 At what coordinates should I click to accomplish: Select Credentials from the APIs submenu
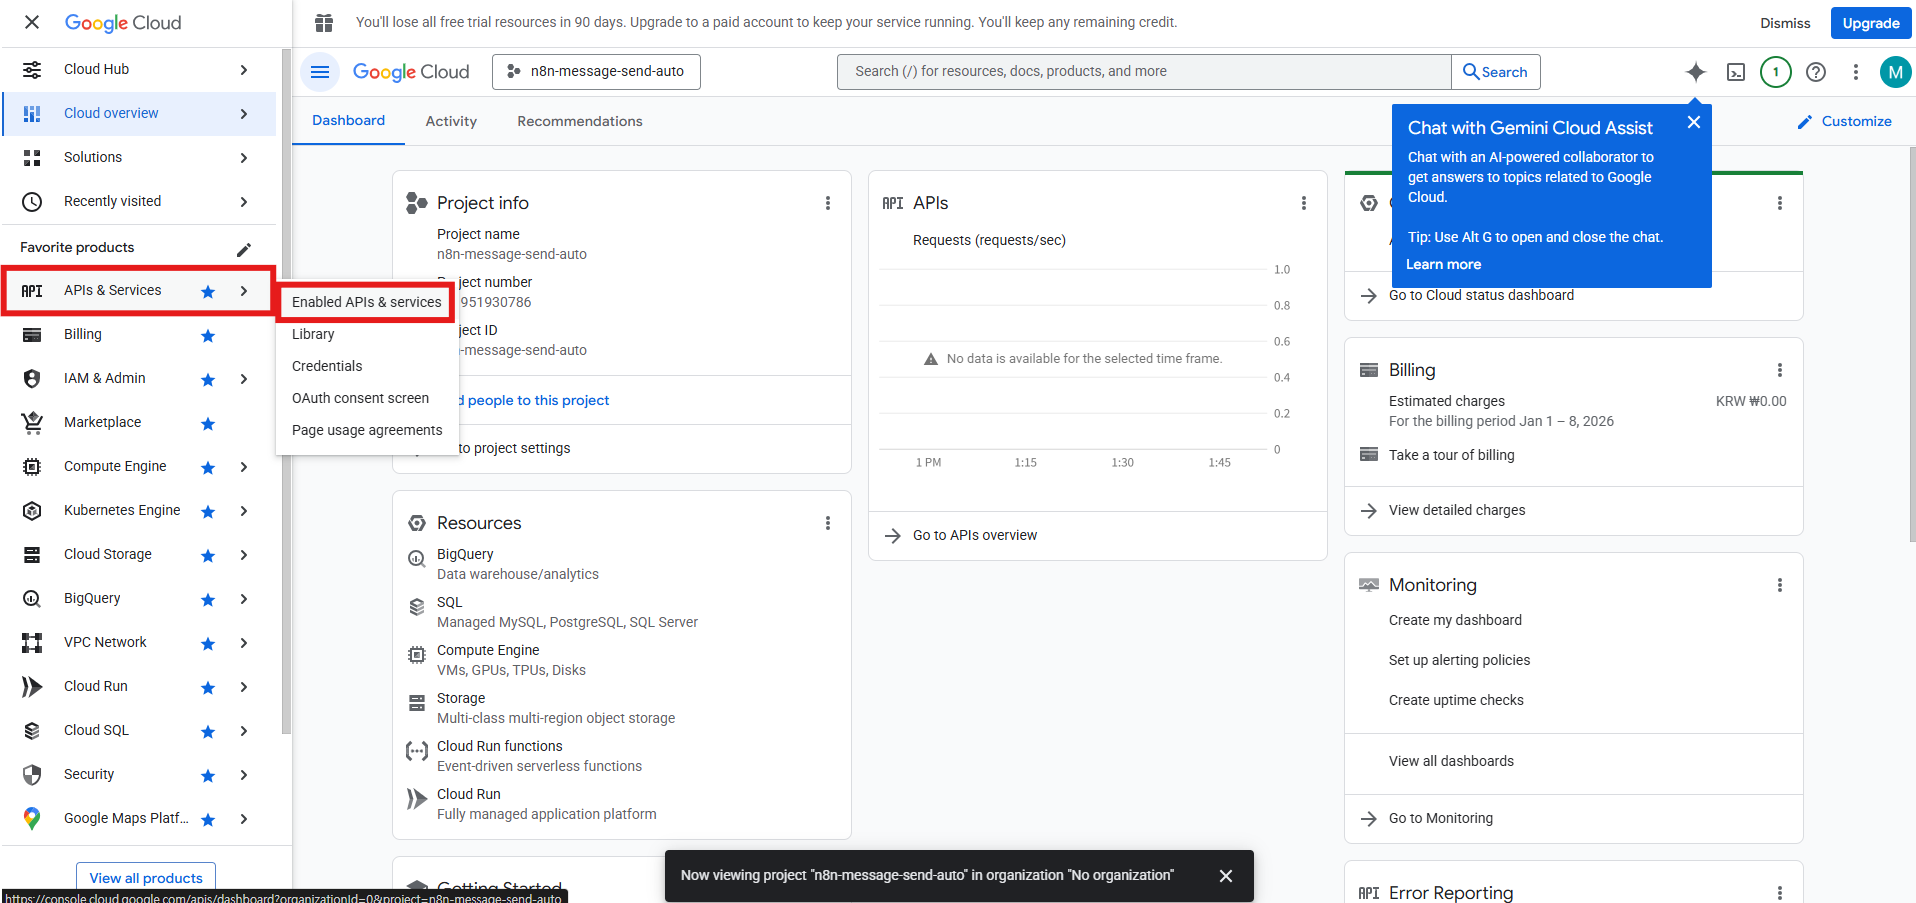pos(327,366)
